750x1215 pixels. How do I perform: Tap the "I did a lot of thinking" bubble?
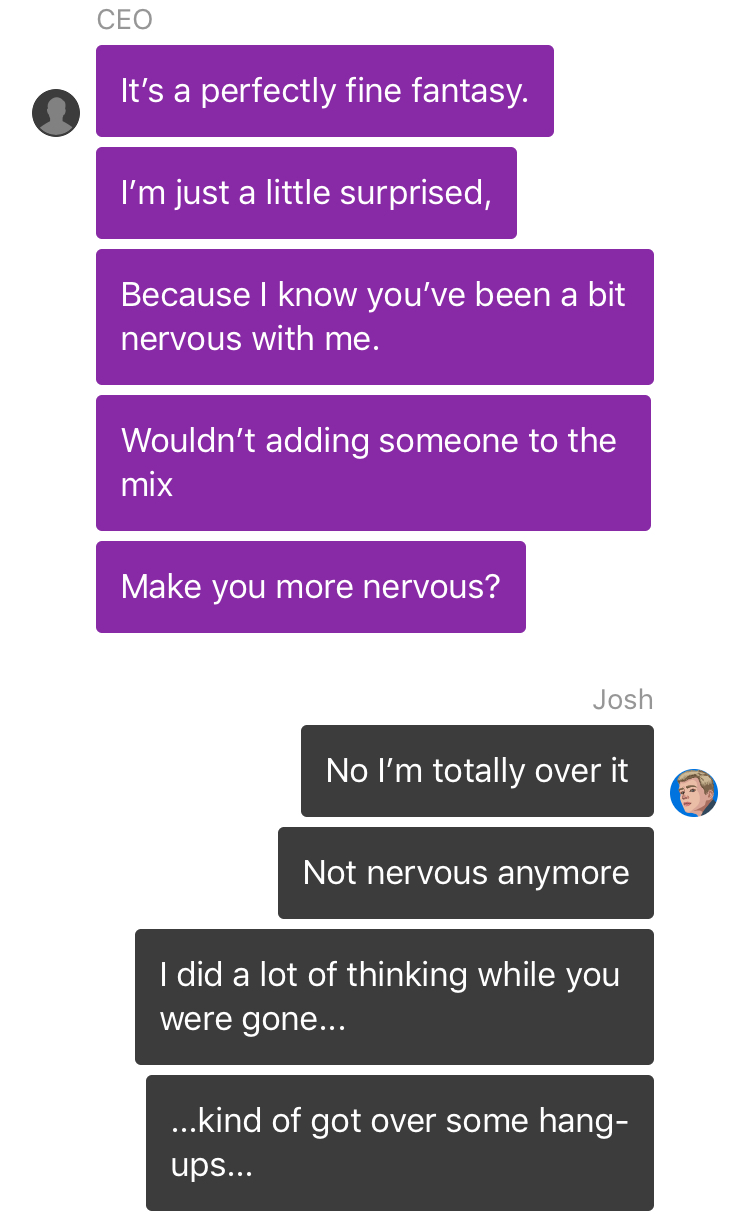coord(394,997)
